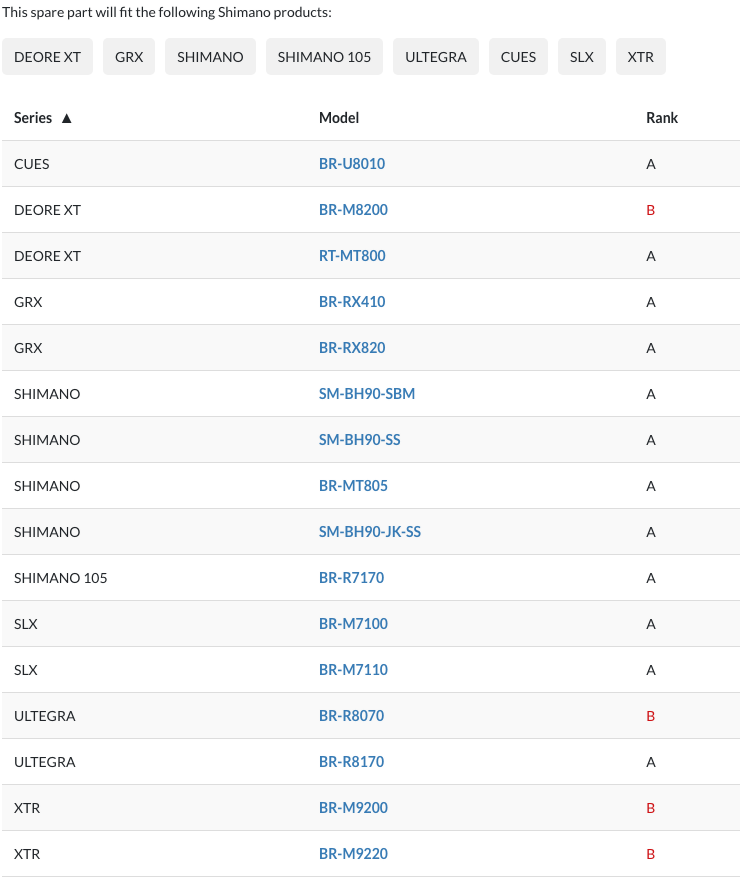
Task: Open the SM-BH90-SBM model link
Action: [x=367, y=394]
